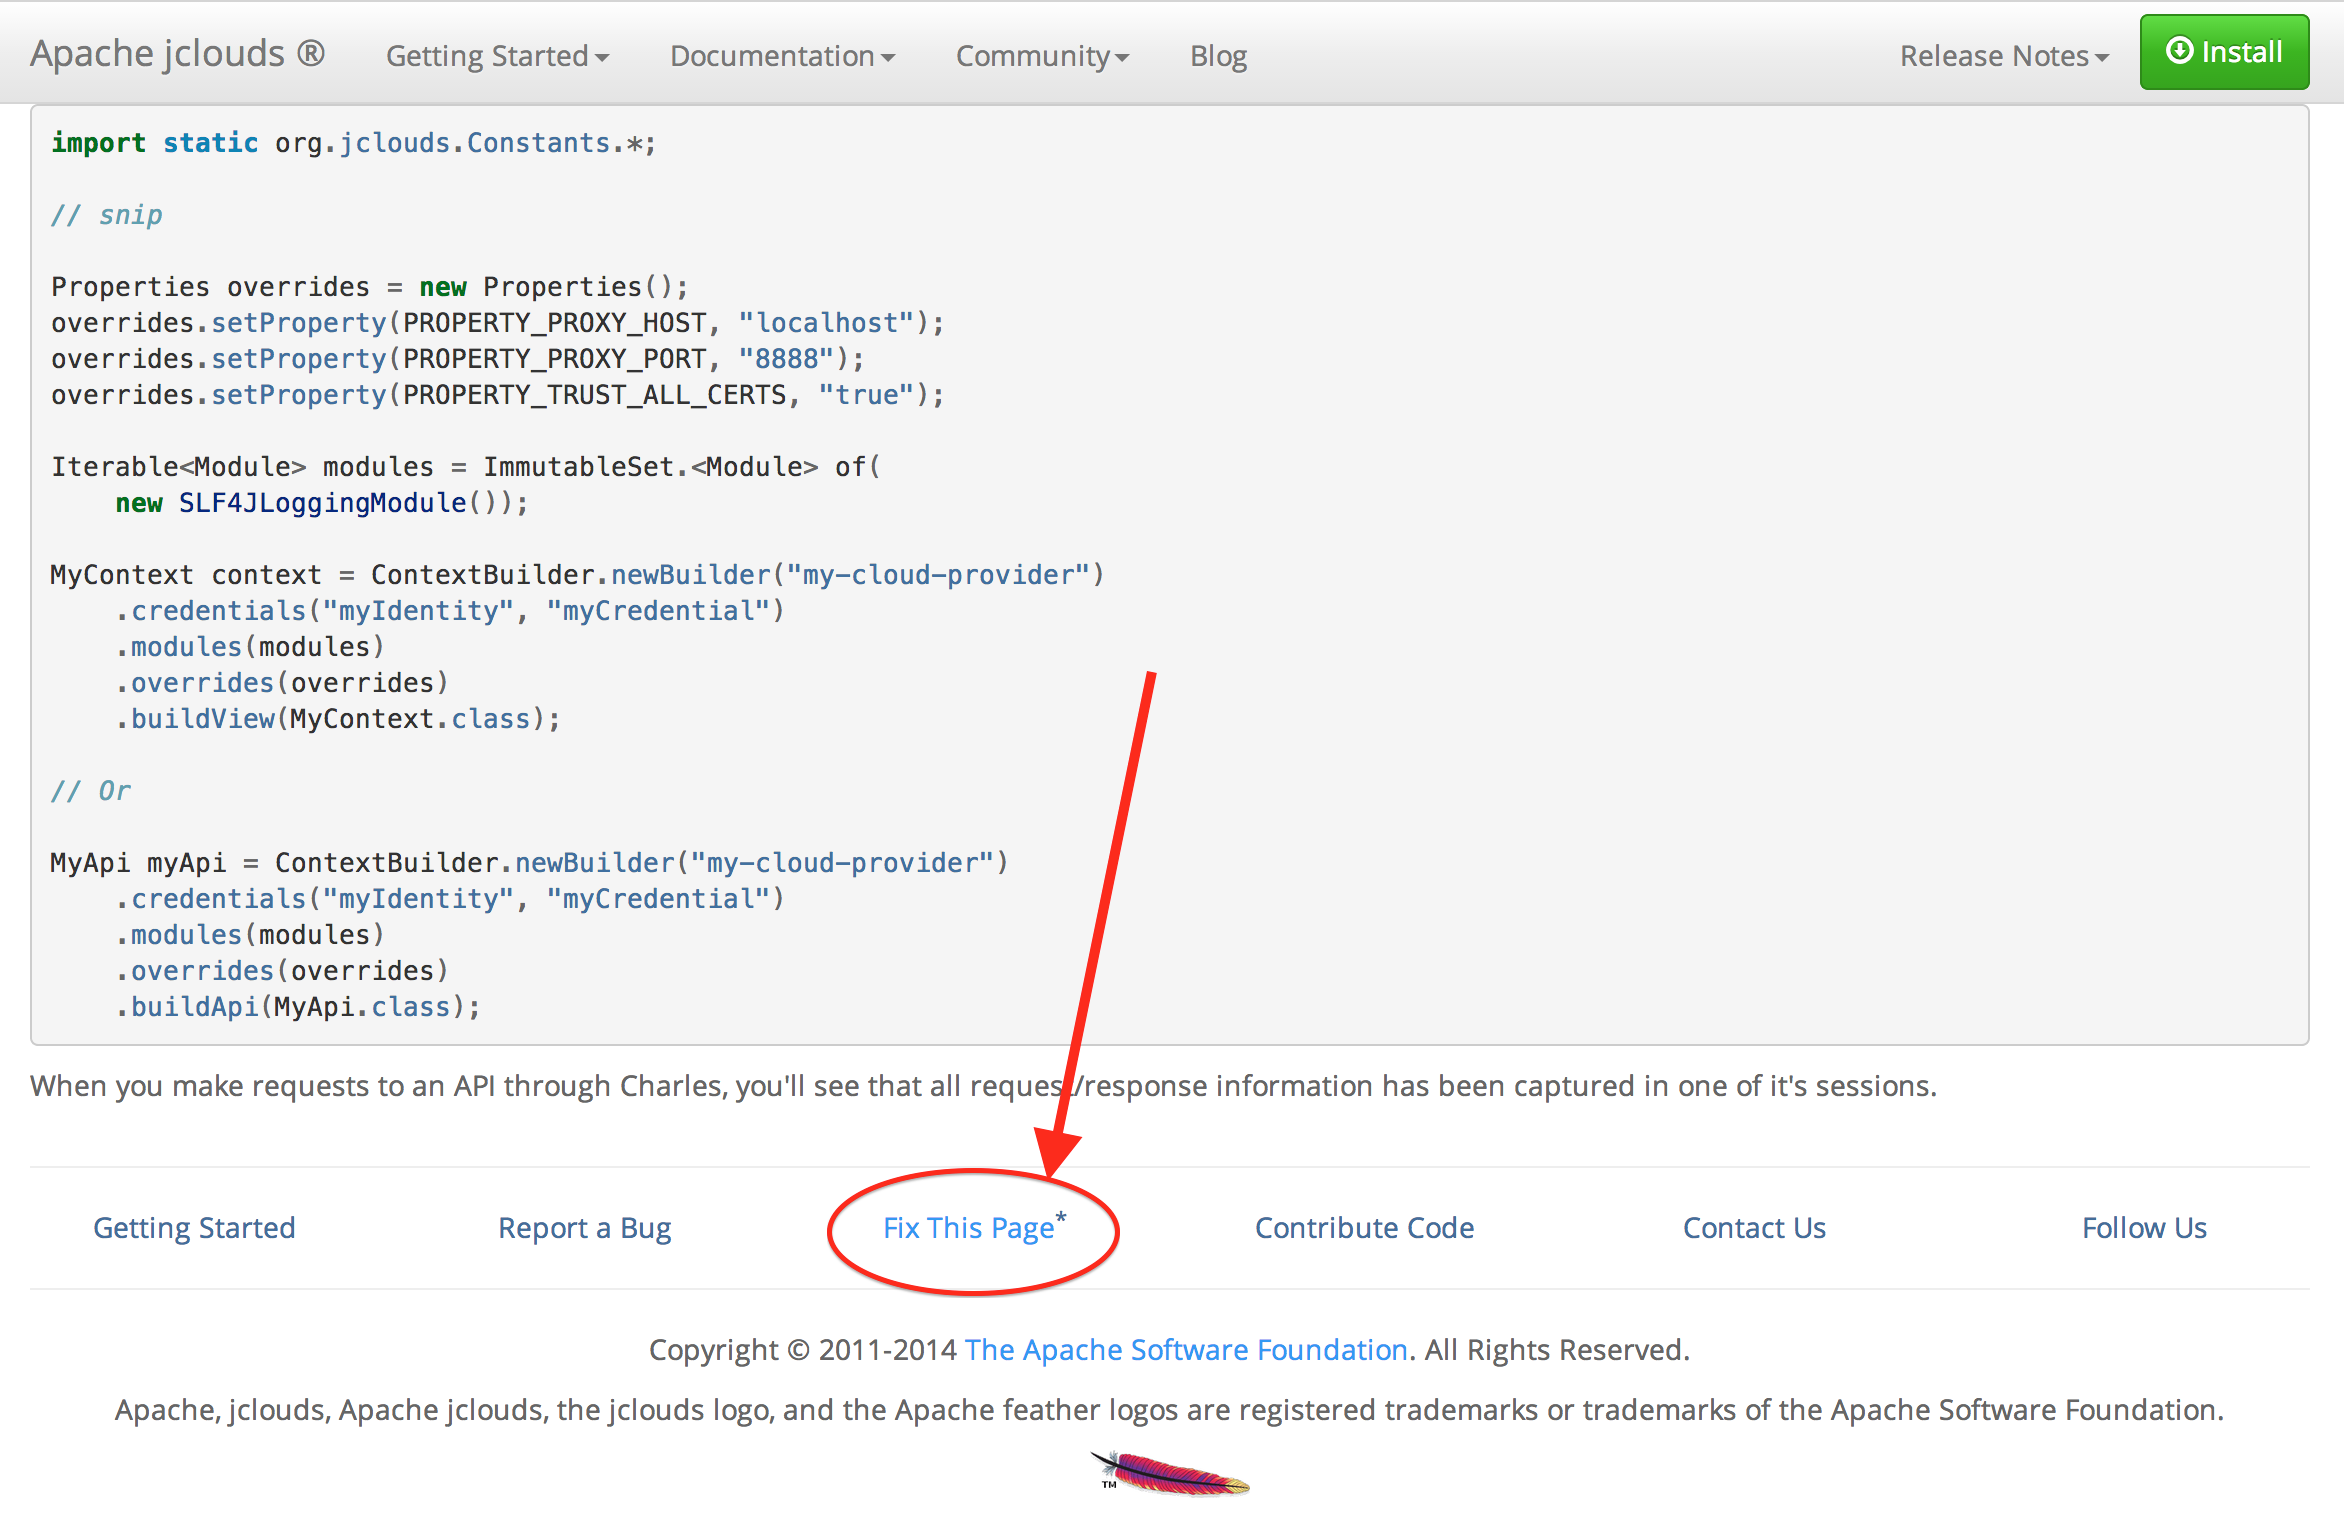
Task: Open the Community dropdown menu
Action: click(x=1042, y=56)
